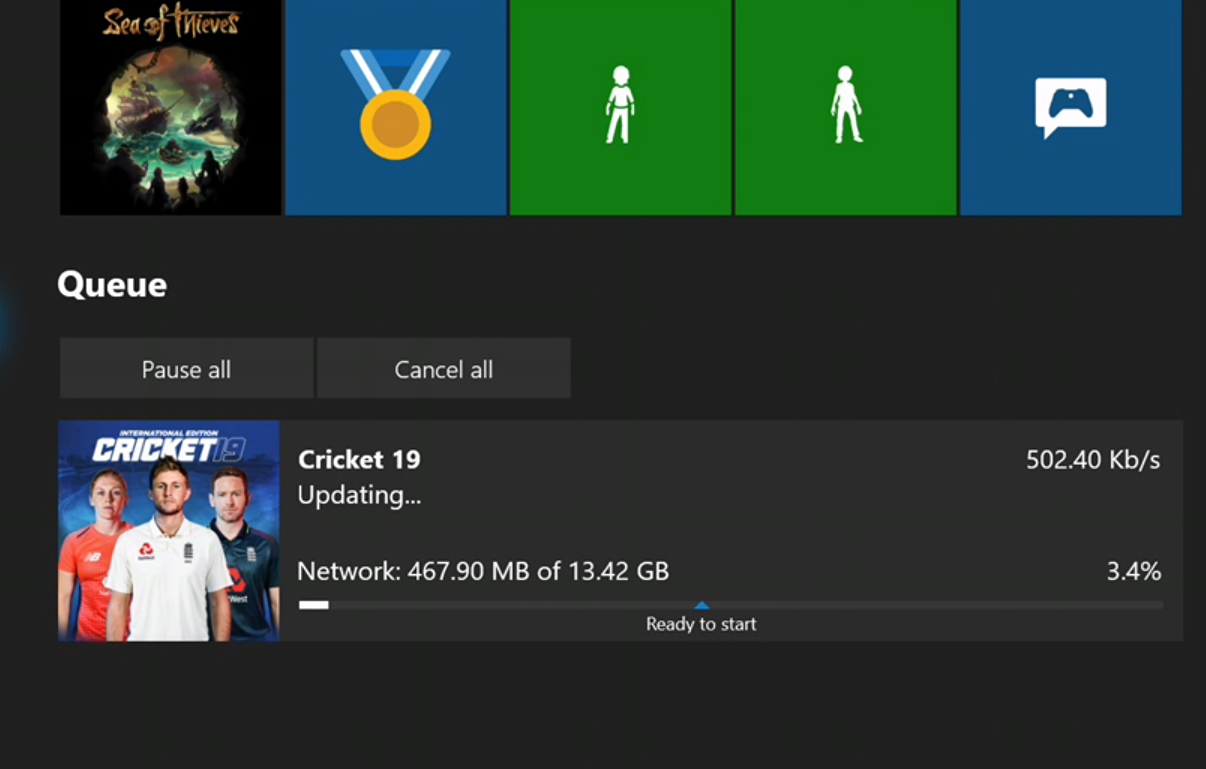Click the blue Ready to start marker

pyautogui.click(x=702, y=605)
